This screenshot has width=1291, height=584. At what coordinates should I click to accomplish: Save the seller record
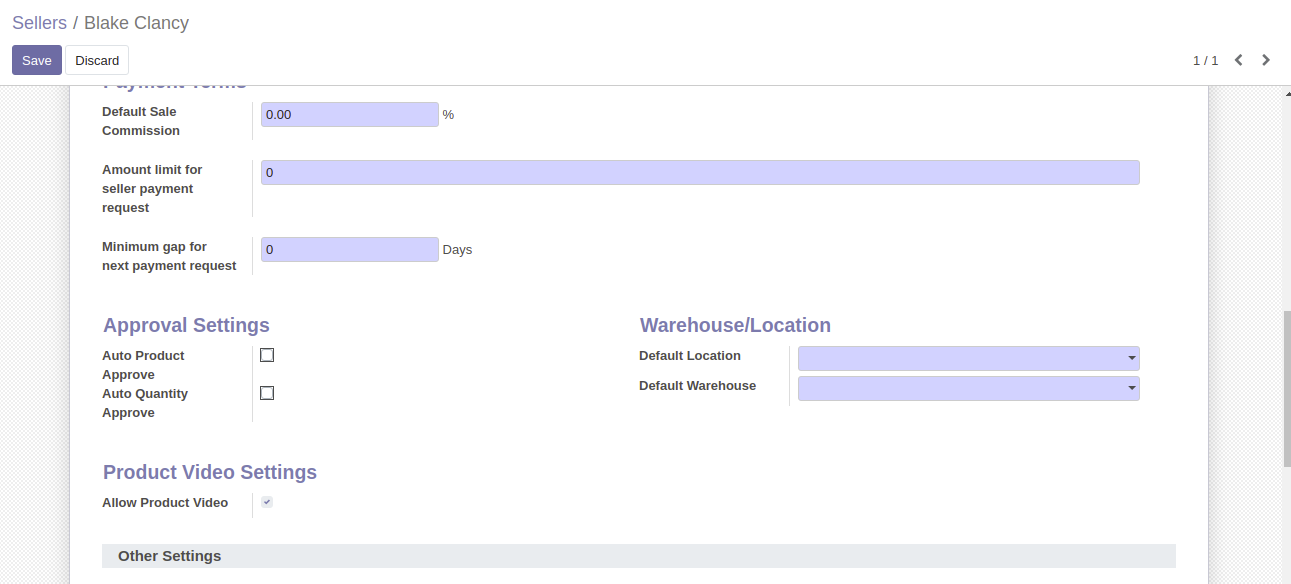tap(37, 60)
